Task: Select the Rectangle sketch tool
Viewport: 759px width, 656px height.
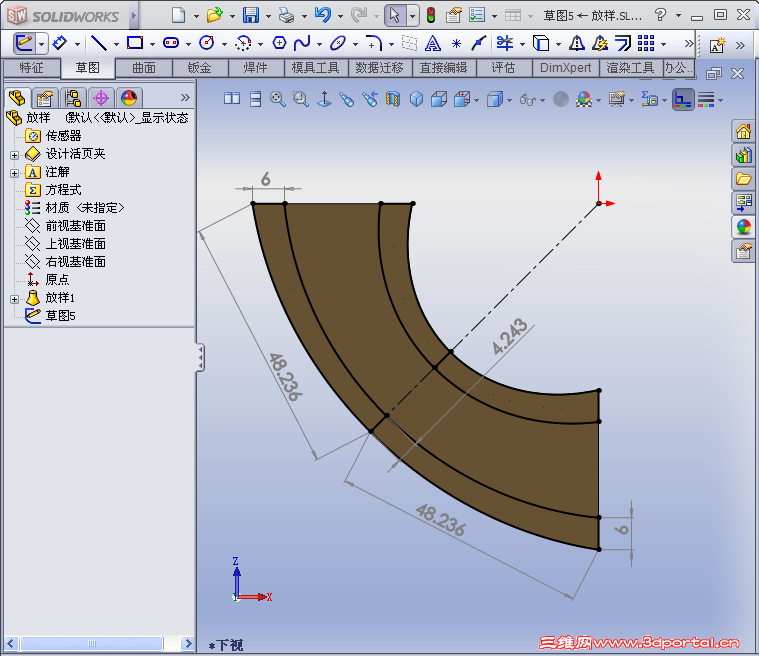Action: click(135, 44)
